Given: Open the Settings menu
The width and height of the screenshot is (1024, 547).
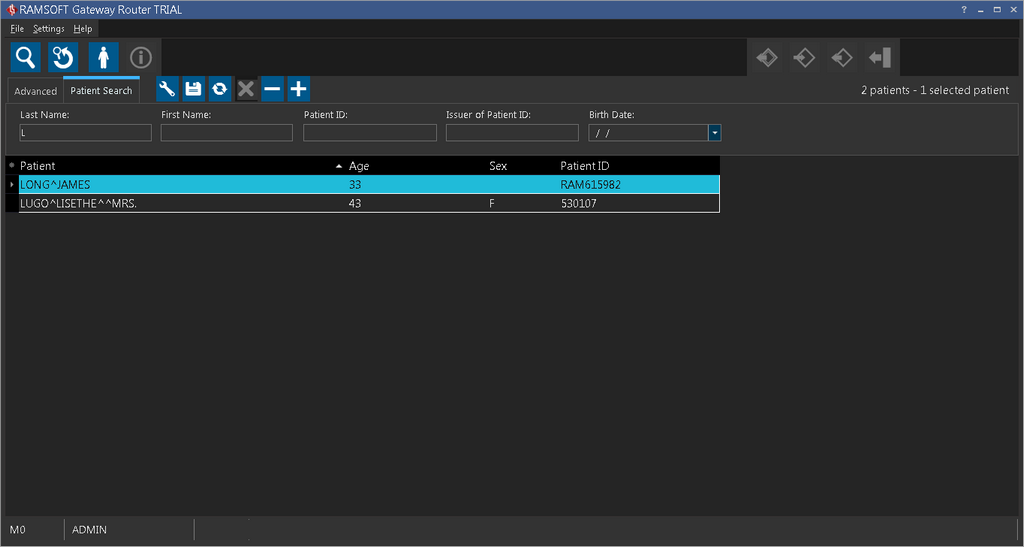Looking at the screenshot, I should 48,29.
